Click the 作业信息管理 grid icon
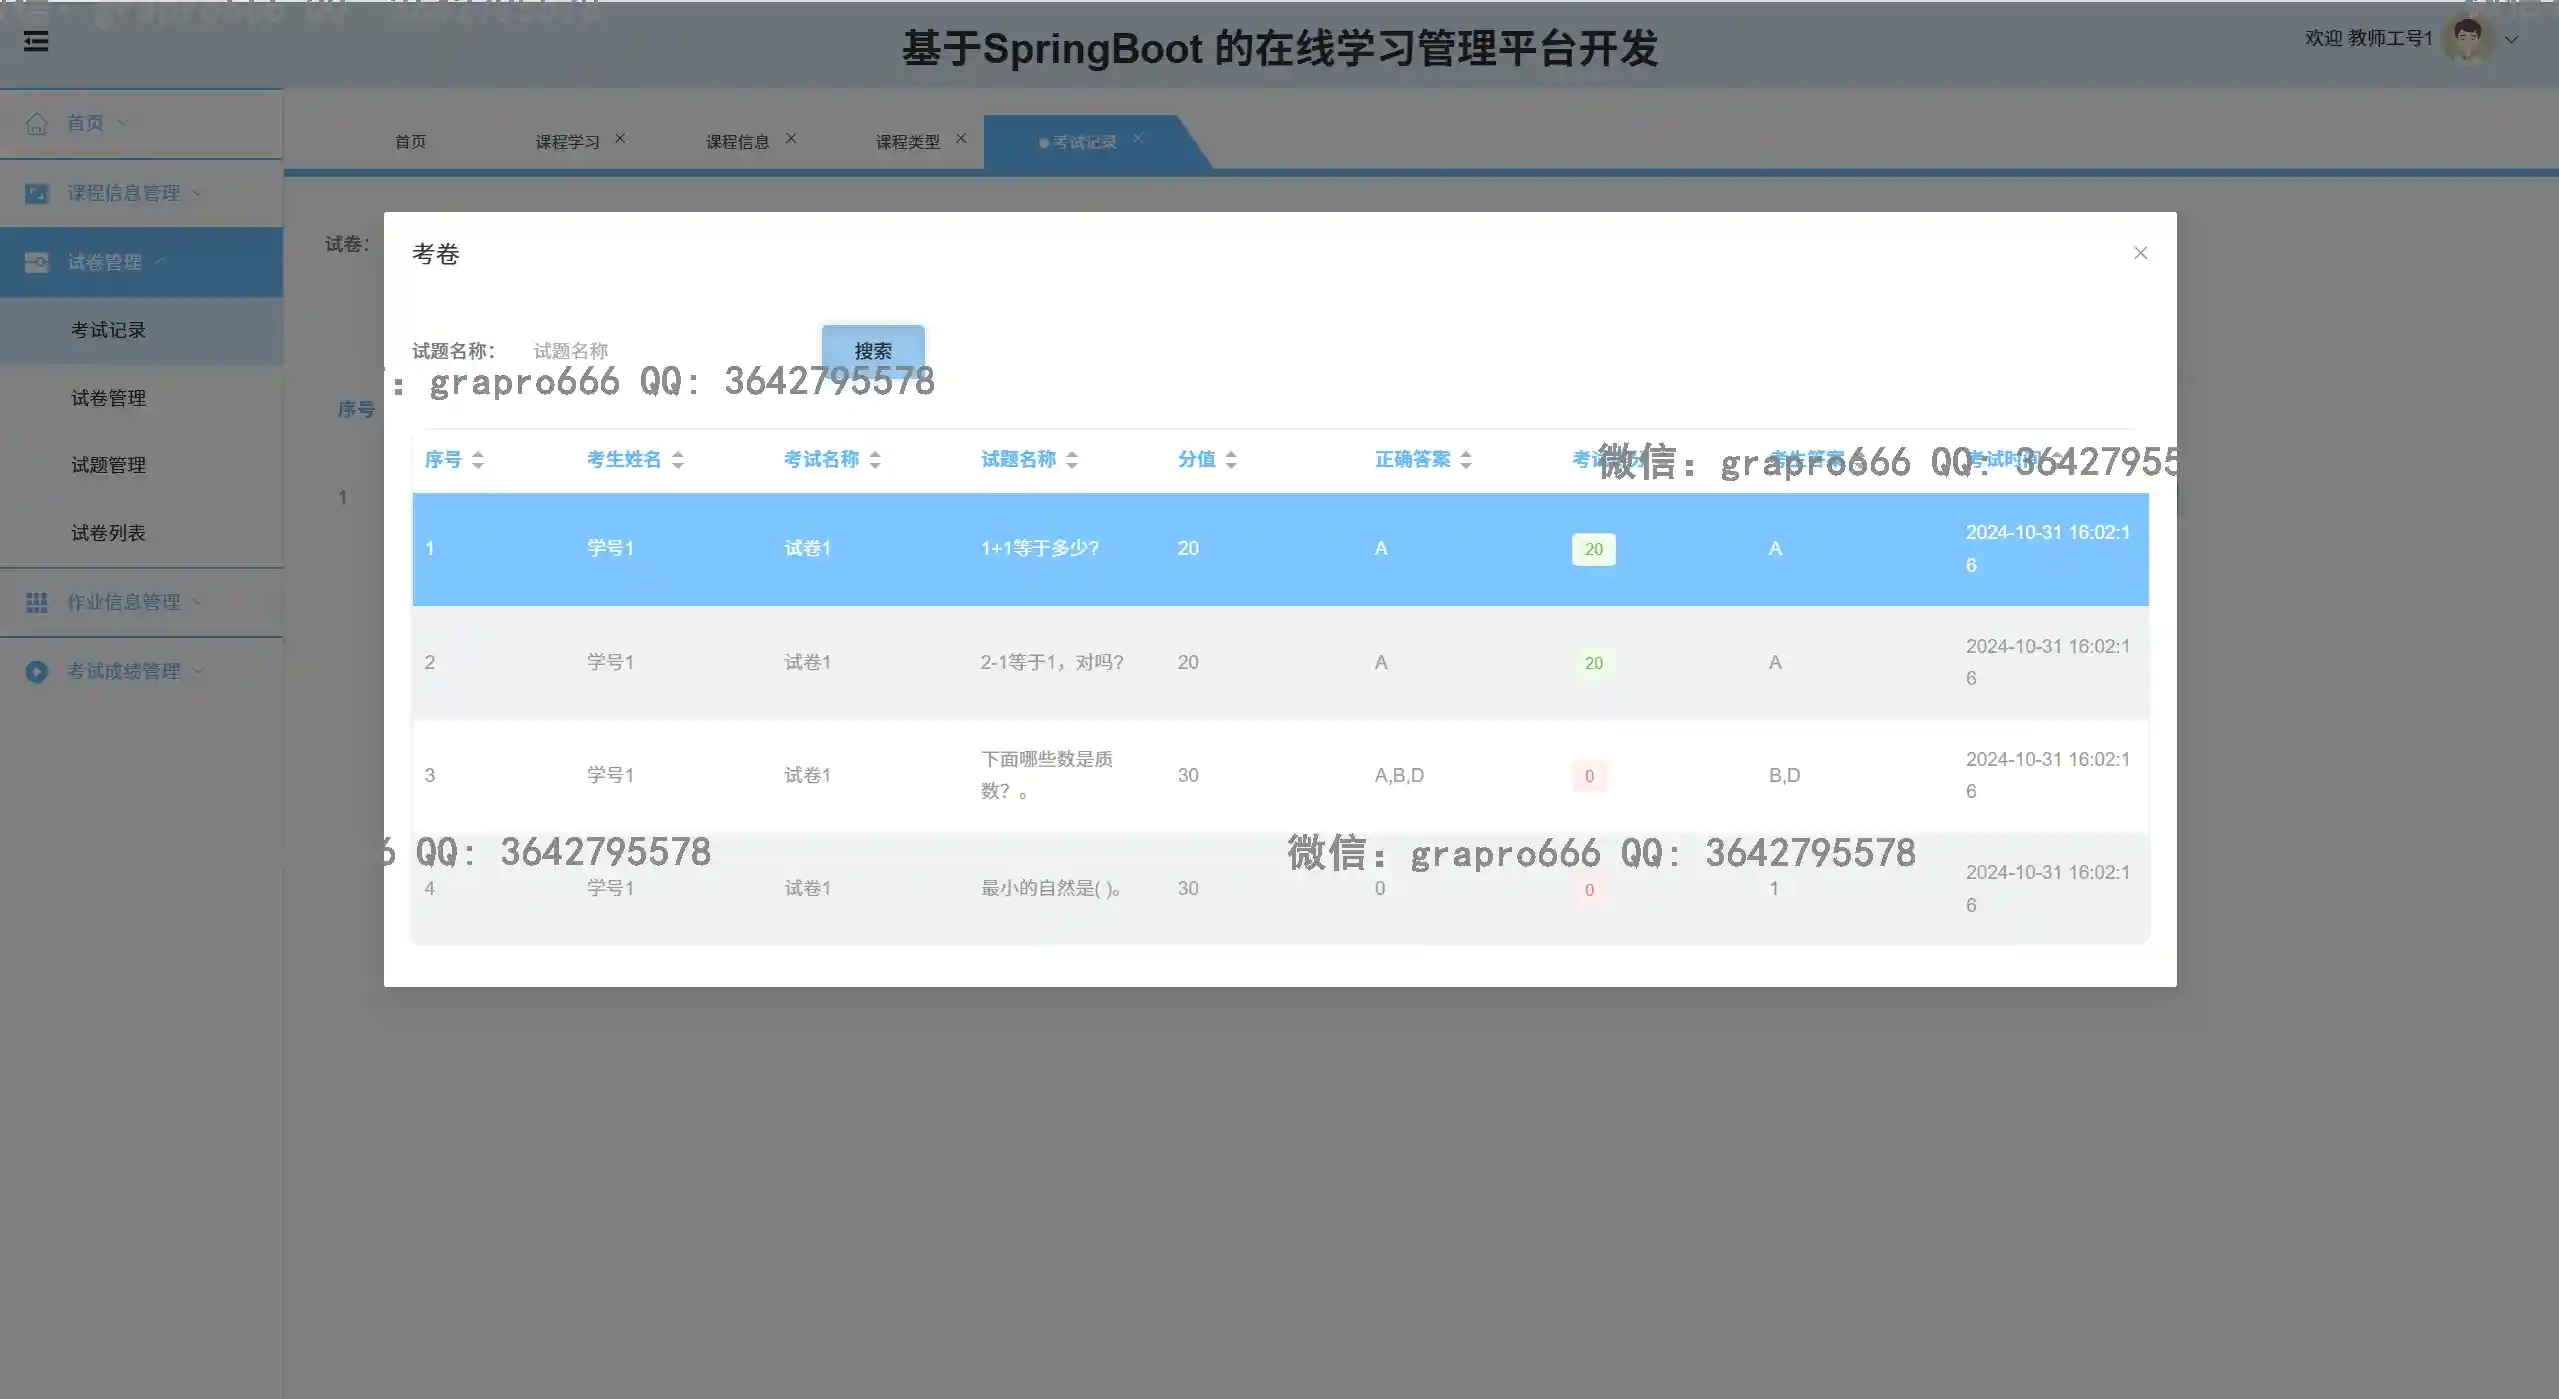 [x=37, y=602]
